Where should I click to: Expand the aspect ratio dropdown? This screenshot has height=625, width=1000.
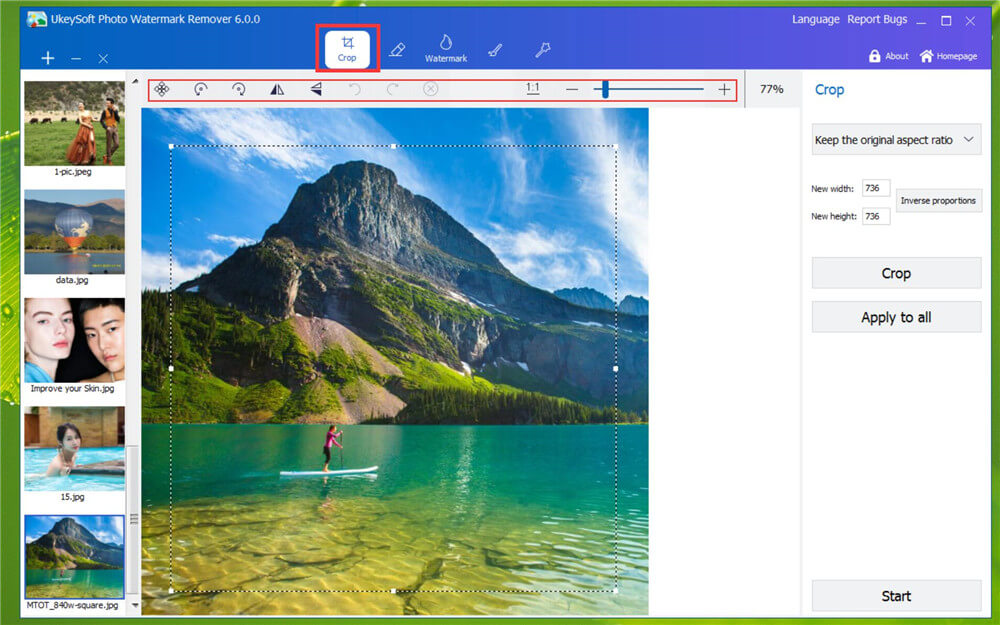pyautogui.click(x=896, y=140)
